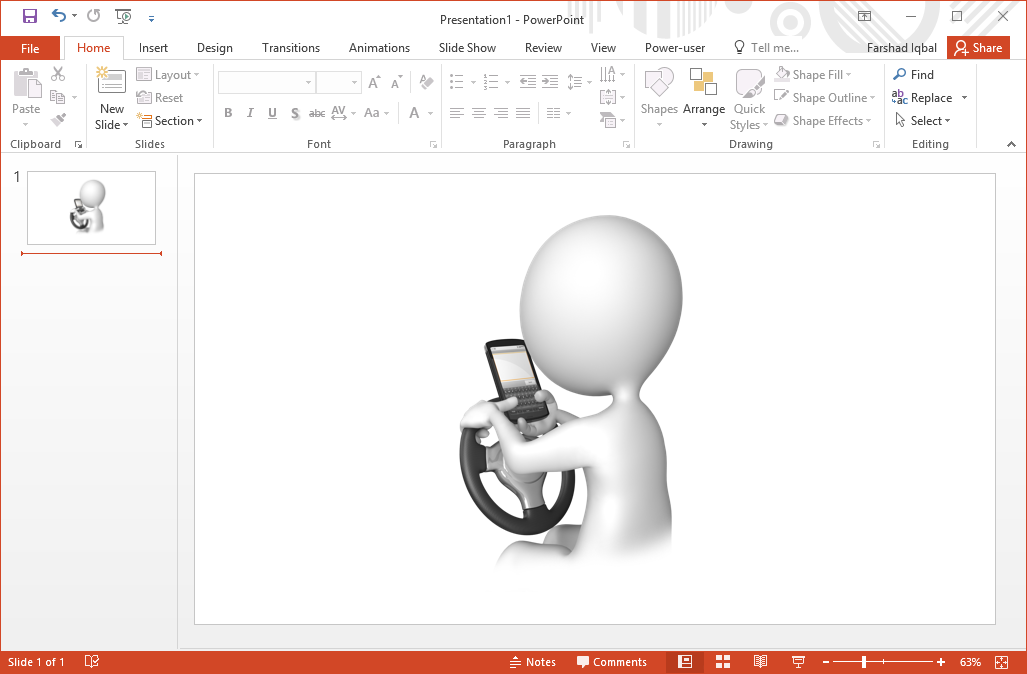Open the Format Painter
This screenshot has height=674, width=1027.
[58, 119]
